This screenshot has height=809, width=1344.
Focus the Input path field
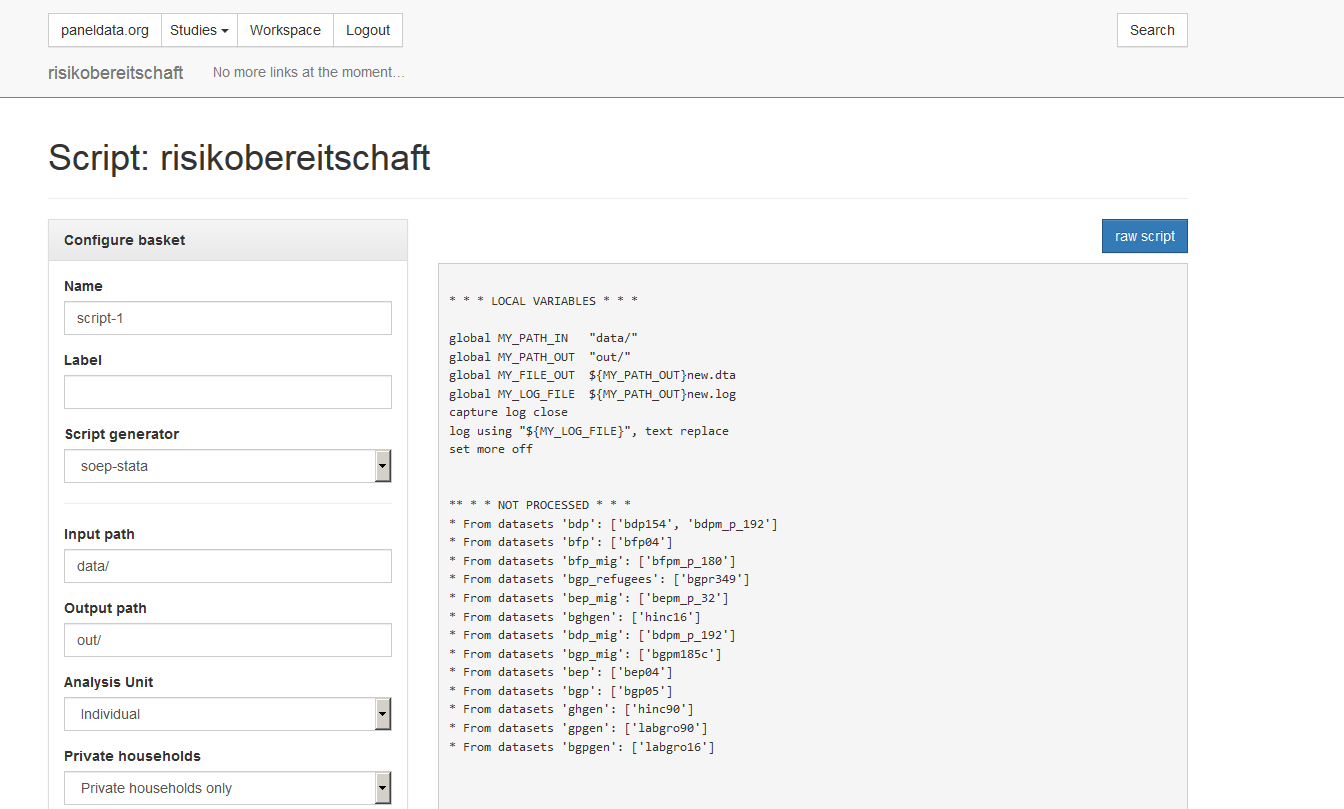[228, 566]
